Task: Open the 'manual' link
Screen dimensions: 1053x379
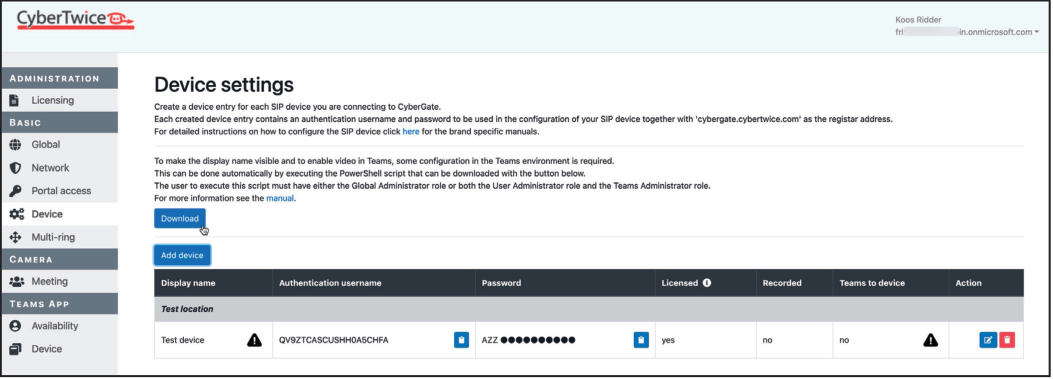Action: 280,198
